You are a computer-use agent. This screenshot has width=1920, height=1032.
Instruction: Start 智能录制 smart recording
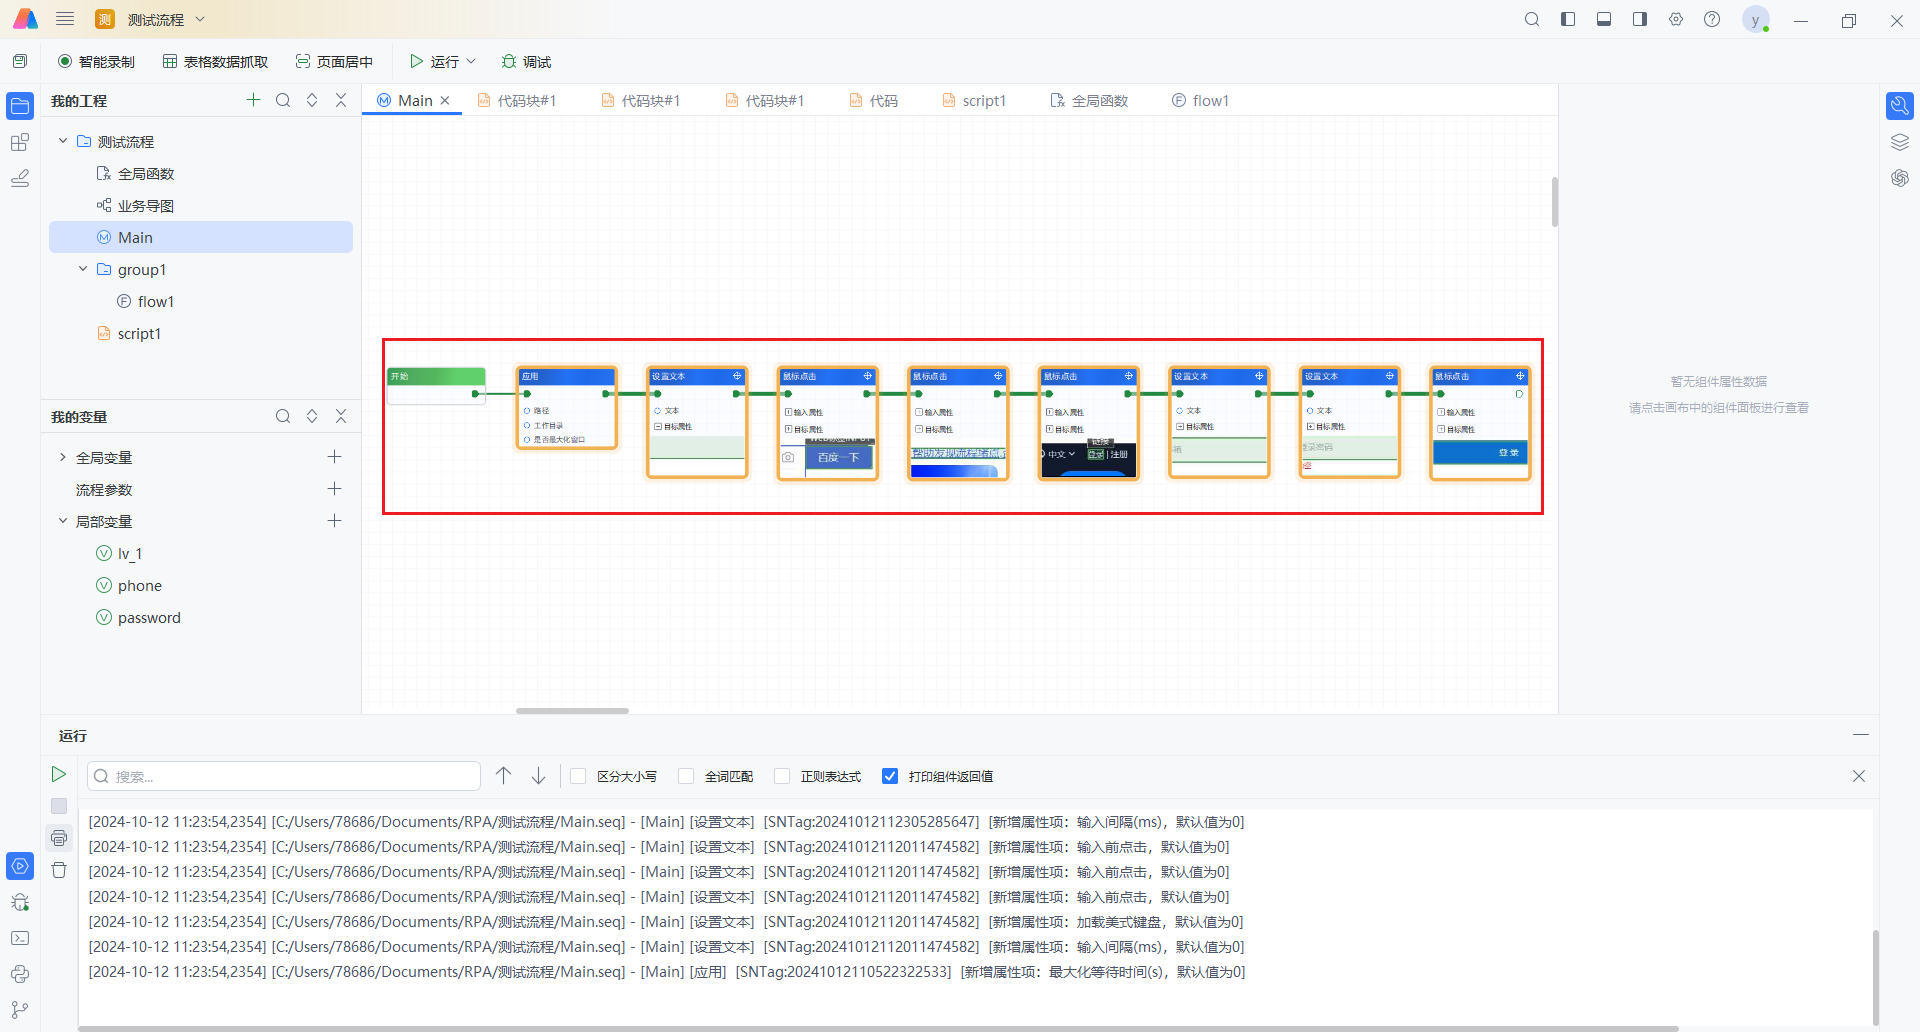pos(96,62)
